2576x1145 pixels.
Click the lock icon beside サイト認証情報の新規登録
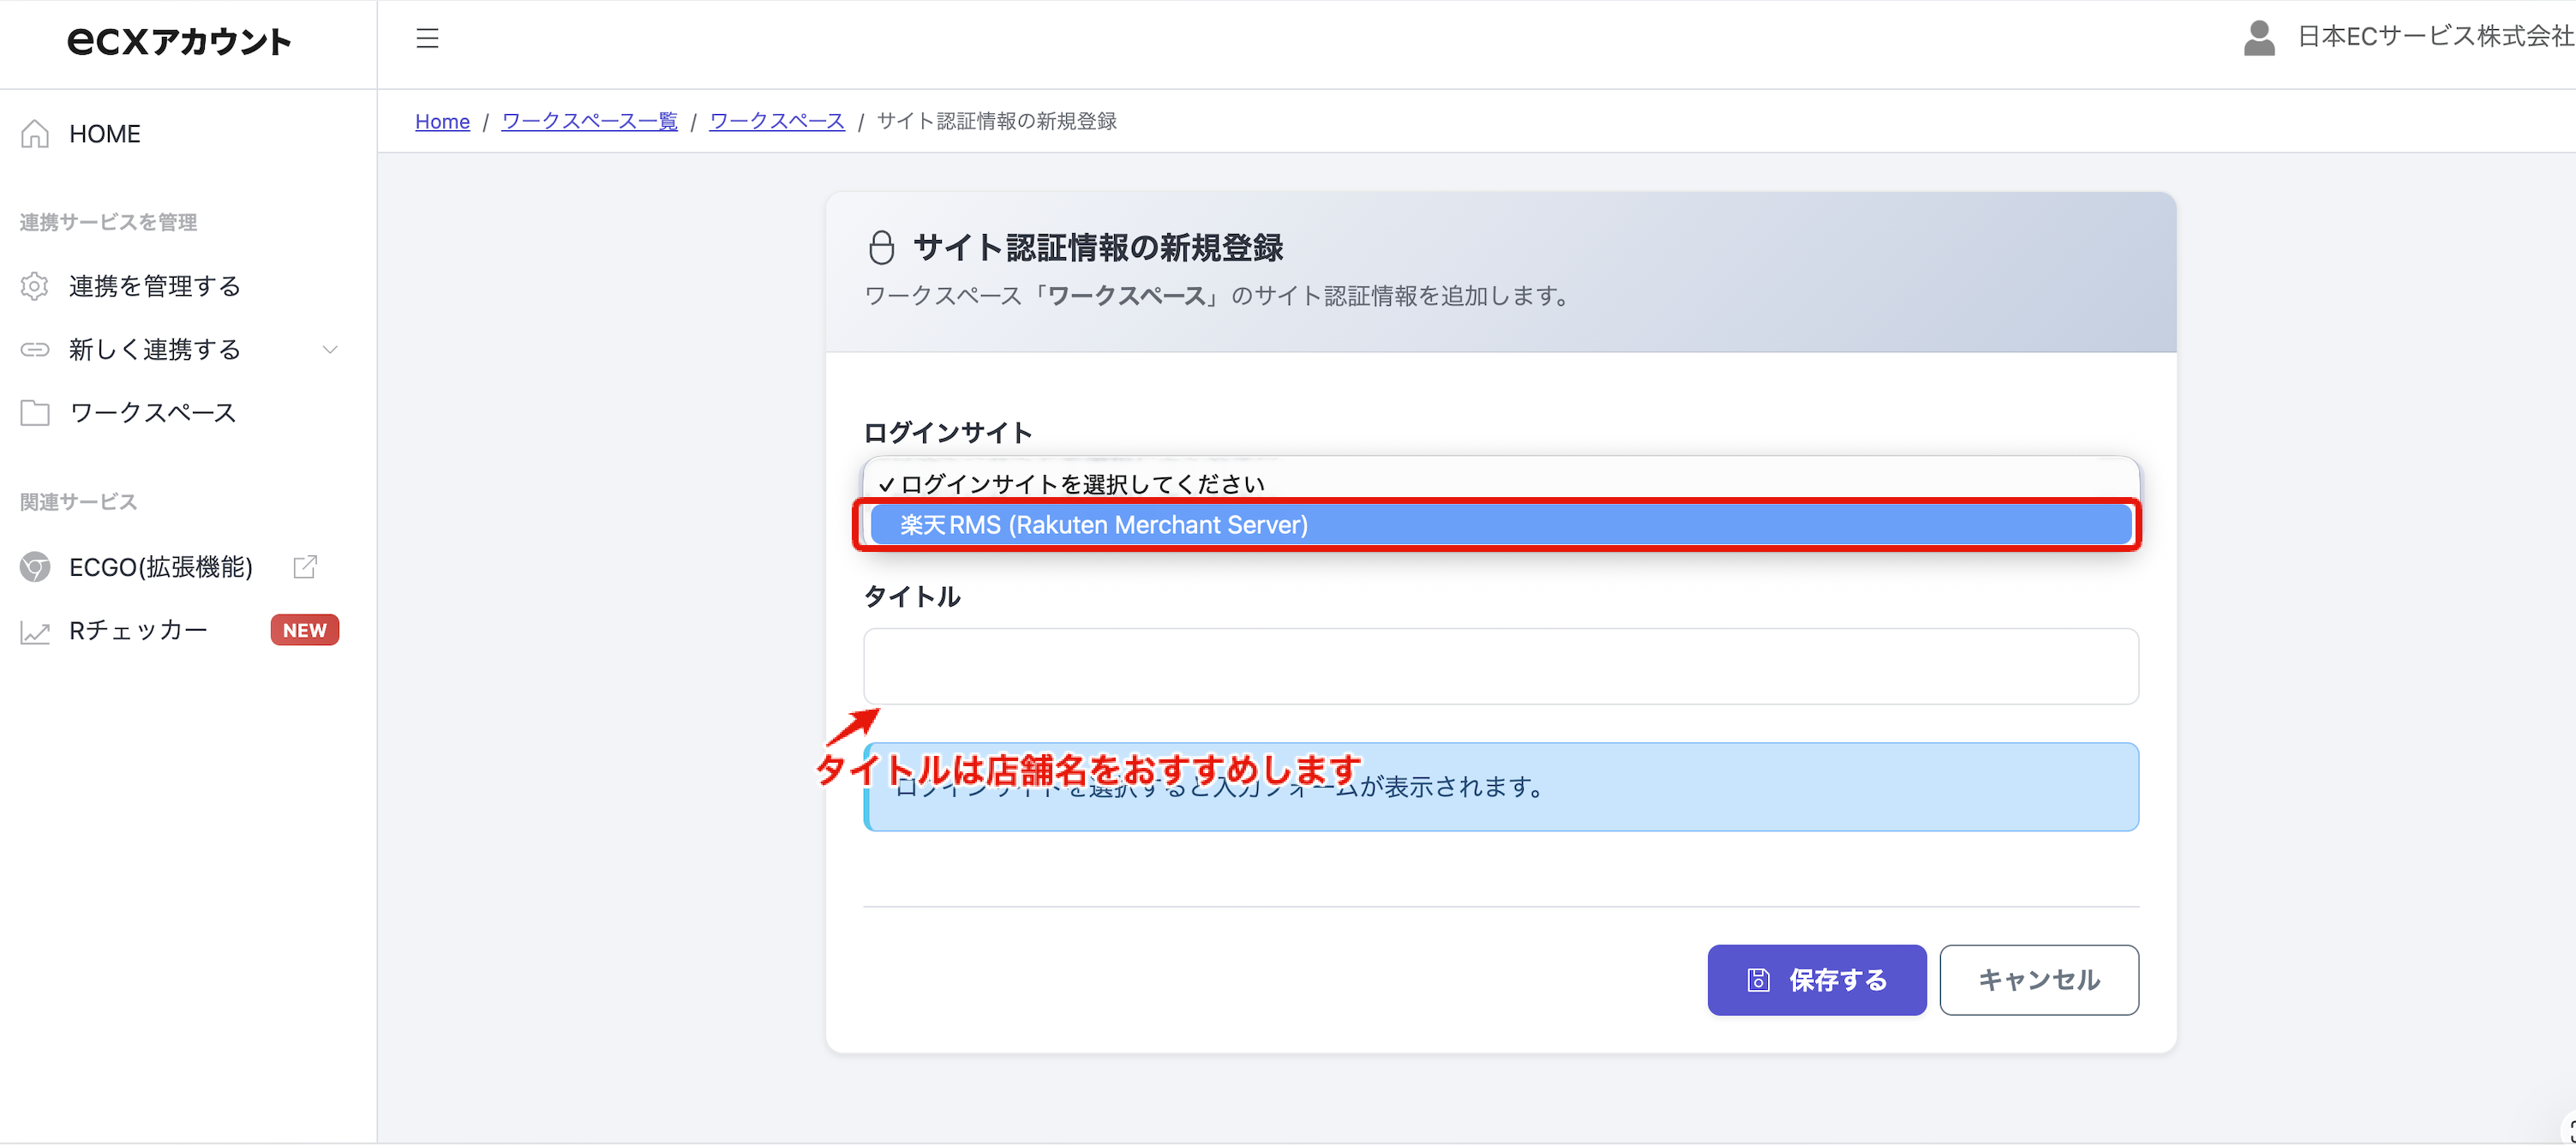click(x=882, y=246)
